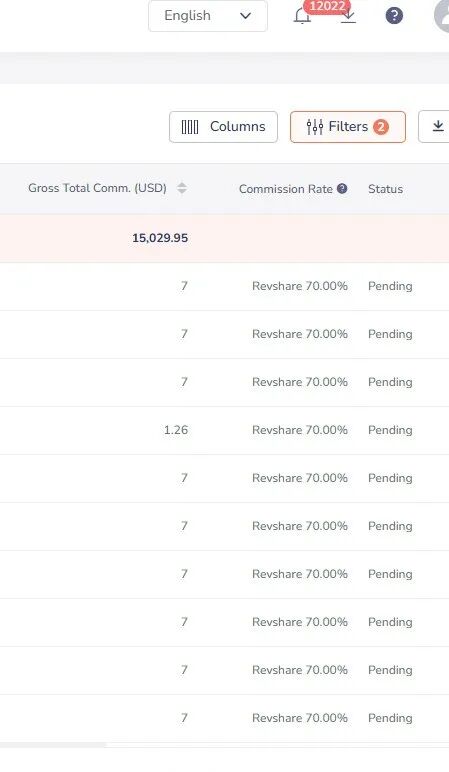Click the Filters sliders icon
Screen dimensions: 449x772
tap(315, 127)
